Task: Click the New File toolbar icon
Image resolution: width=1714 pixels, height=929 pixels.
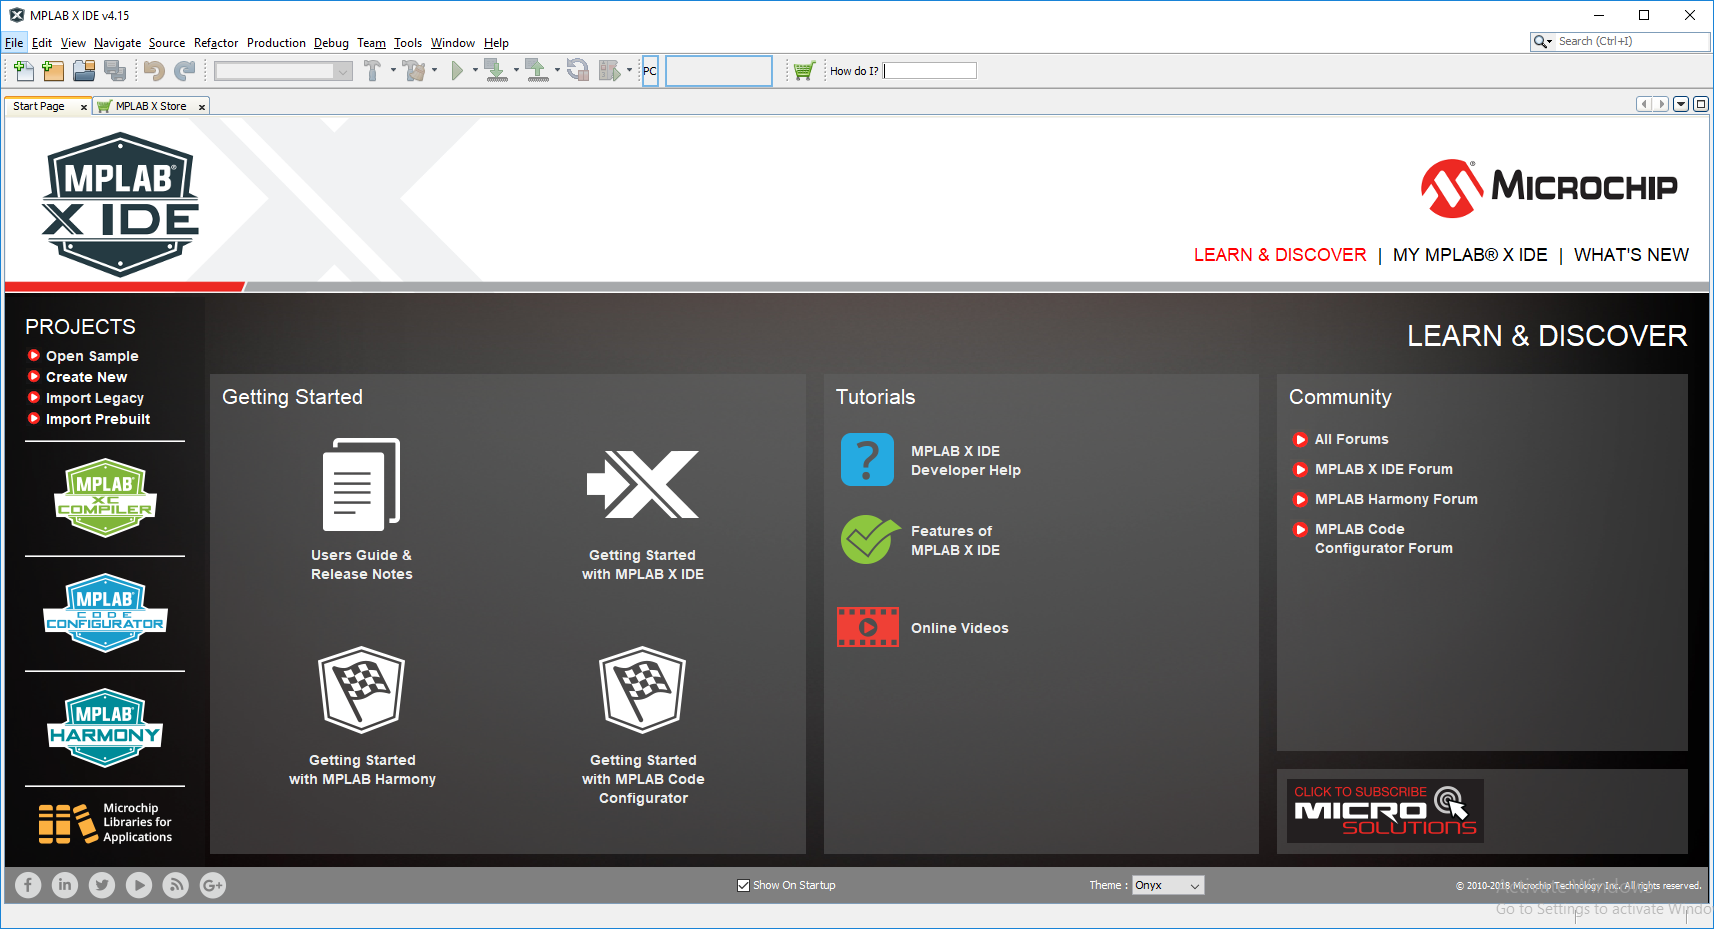Action: pos(23,70)
